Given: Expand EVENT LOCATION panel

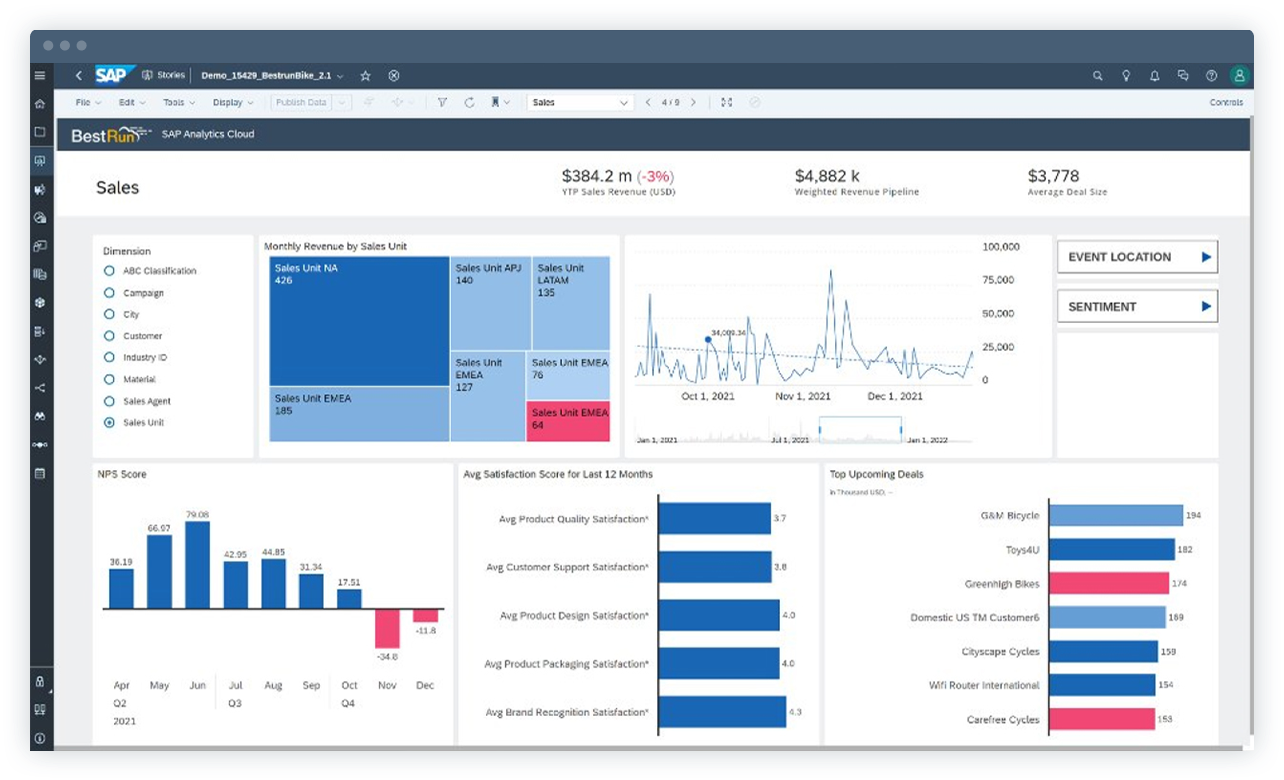Looking at the screenshot, I should pyautogui.click(x=1137, y=257).
